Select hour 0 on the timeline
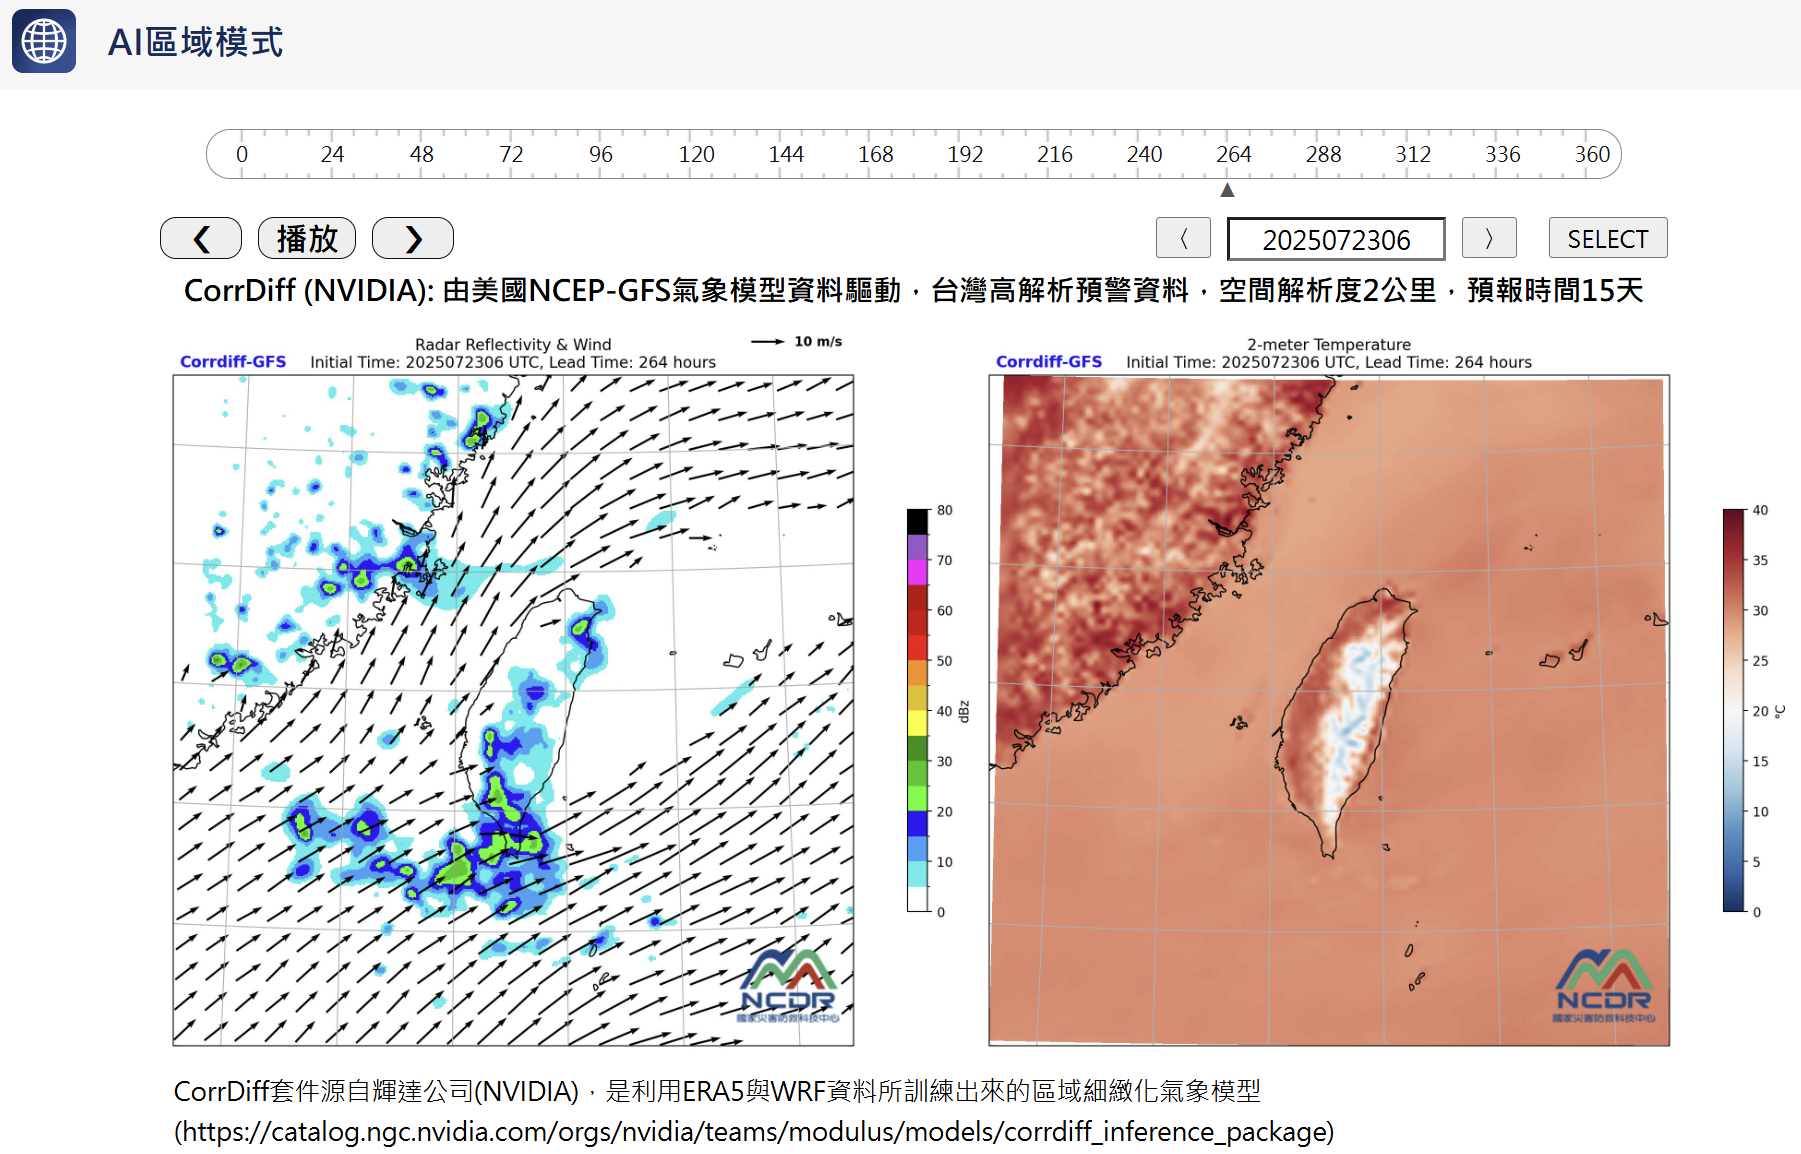Image resolution: width=1801 pixels, height=1154 pixels. (242, 154)
